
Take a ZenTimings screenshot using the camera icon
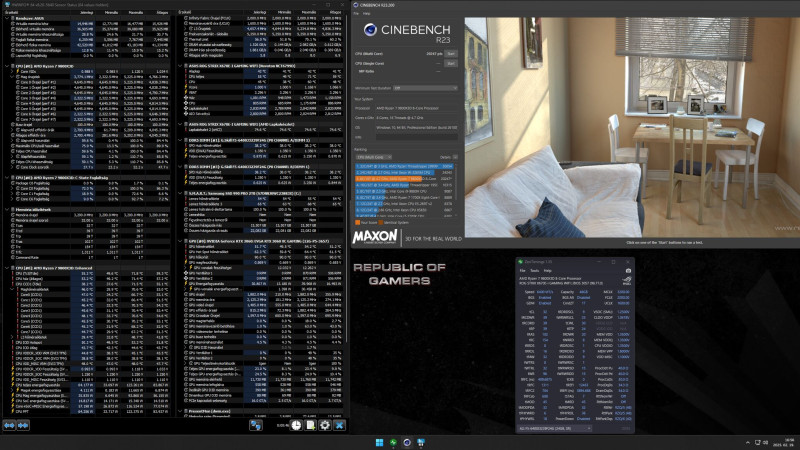tap(628, 270)
